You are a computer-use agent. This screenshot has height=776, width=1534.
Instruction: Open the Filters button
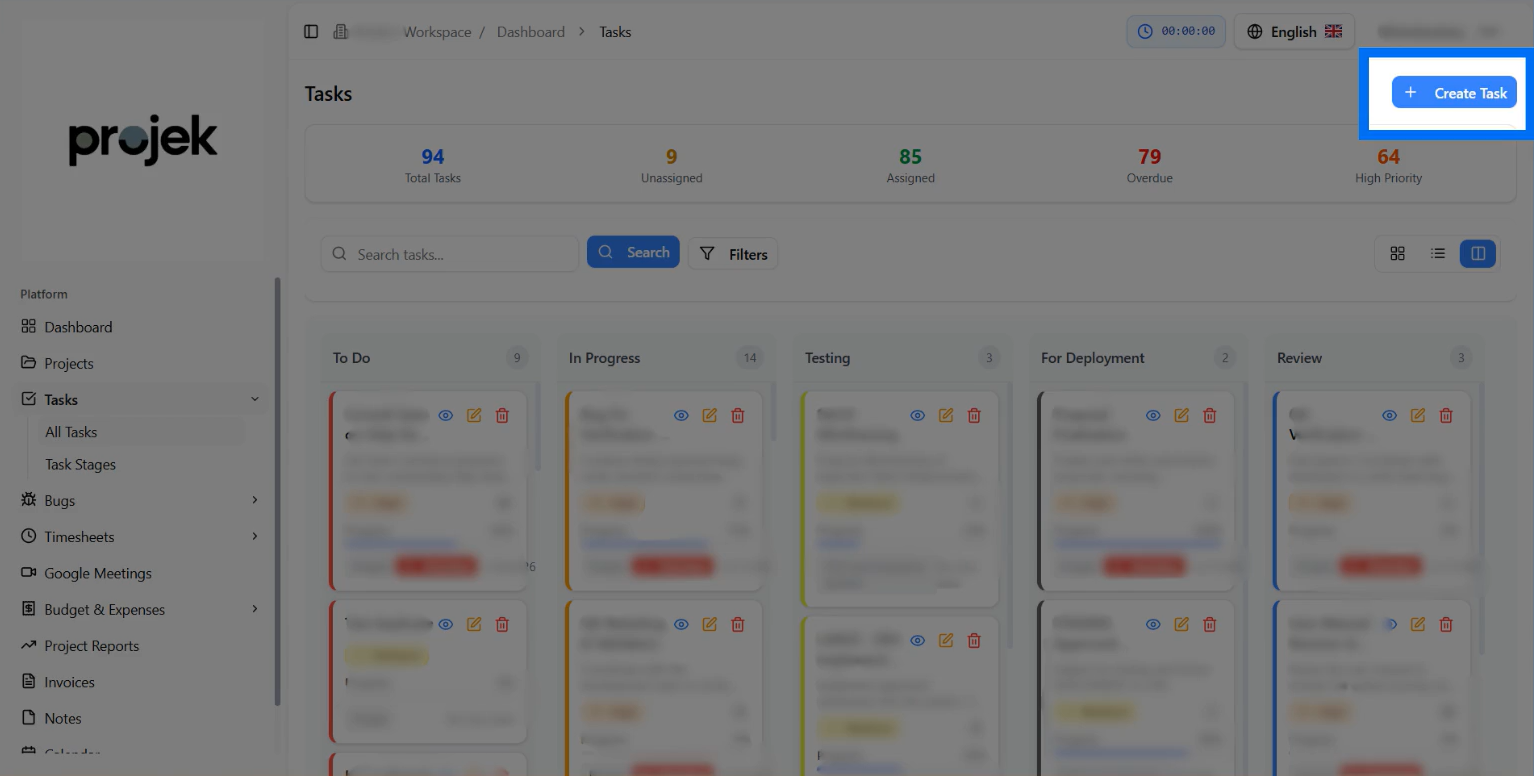[x=733, y=254]
